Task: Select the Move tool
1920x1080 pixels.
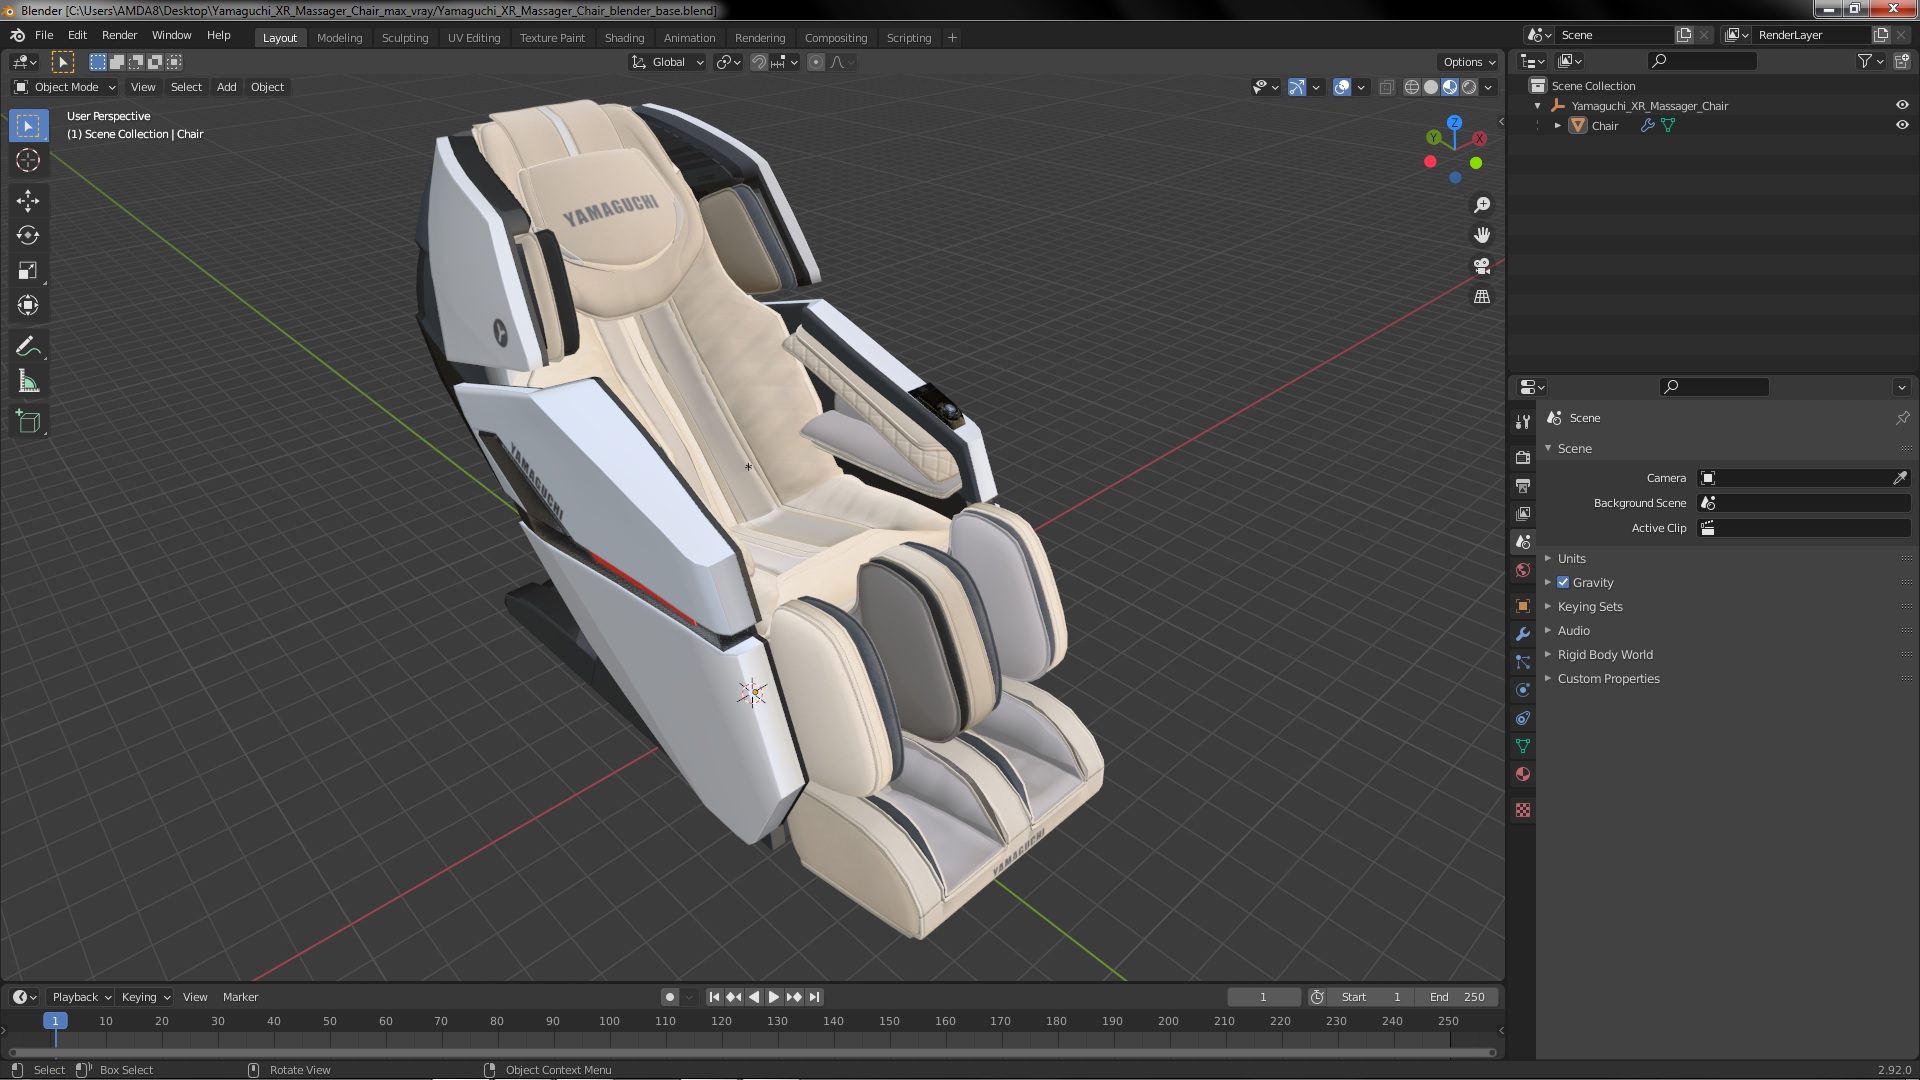Action: (28, 200)
